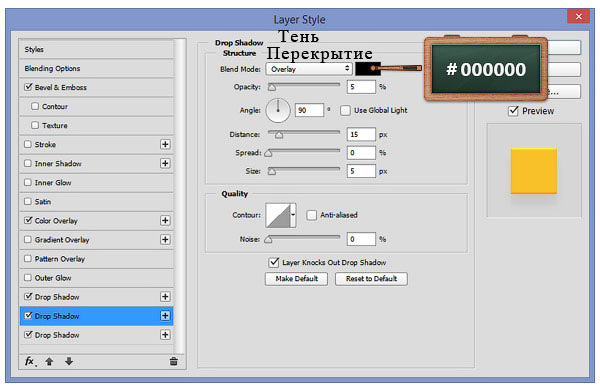The height and width of the screenshot is (390, 600).
Task: Close the Layer Style dialog
Action: pos(578,16)
